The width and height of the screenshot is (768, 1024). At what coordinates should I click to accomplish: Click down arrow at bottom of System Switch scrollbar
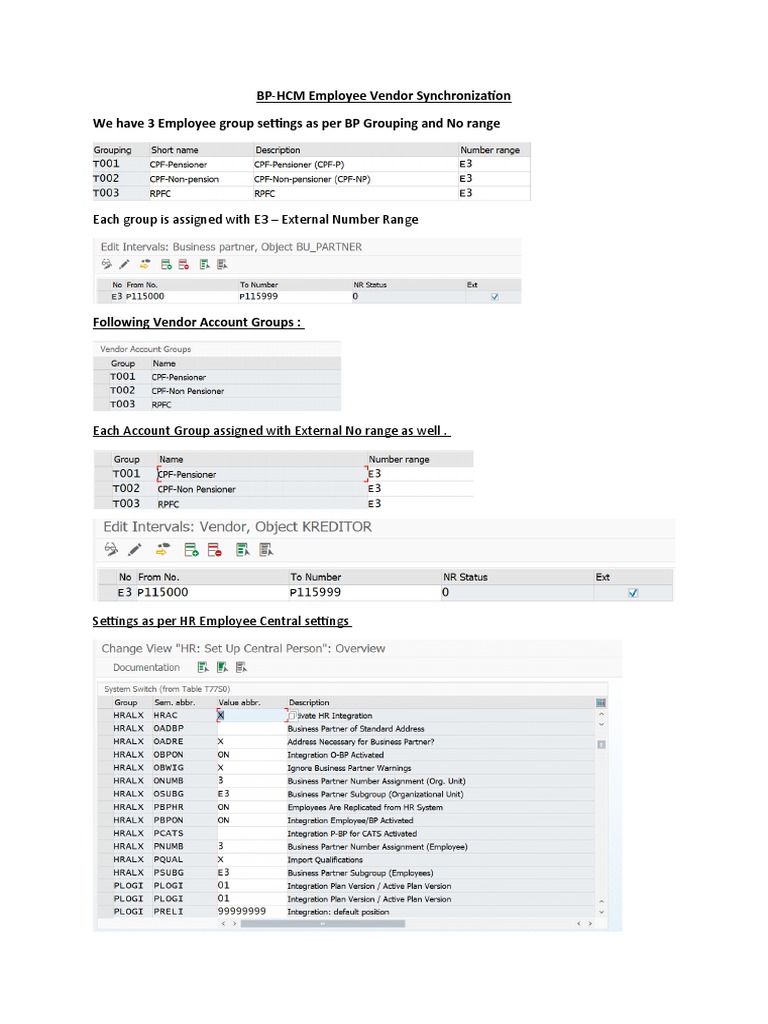(601, 912)
